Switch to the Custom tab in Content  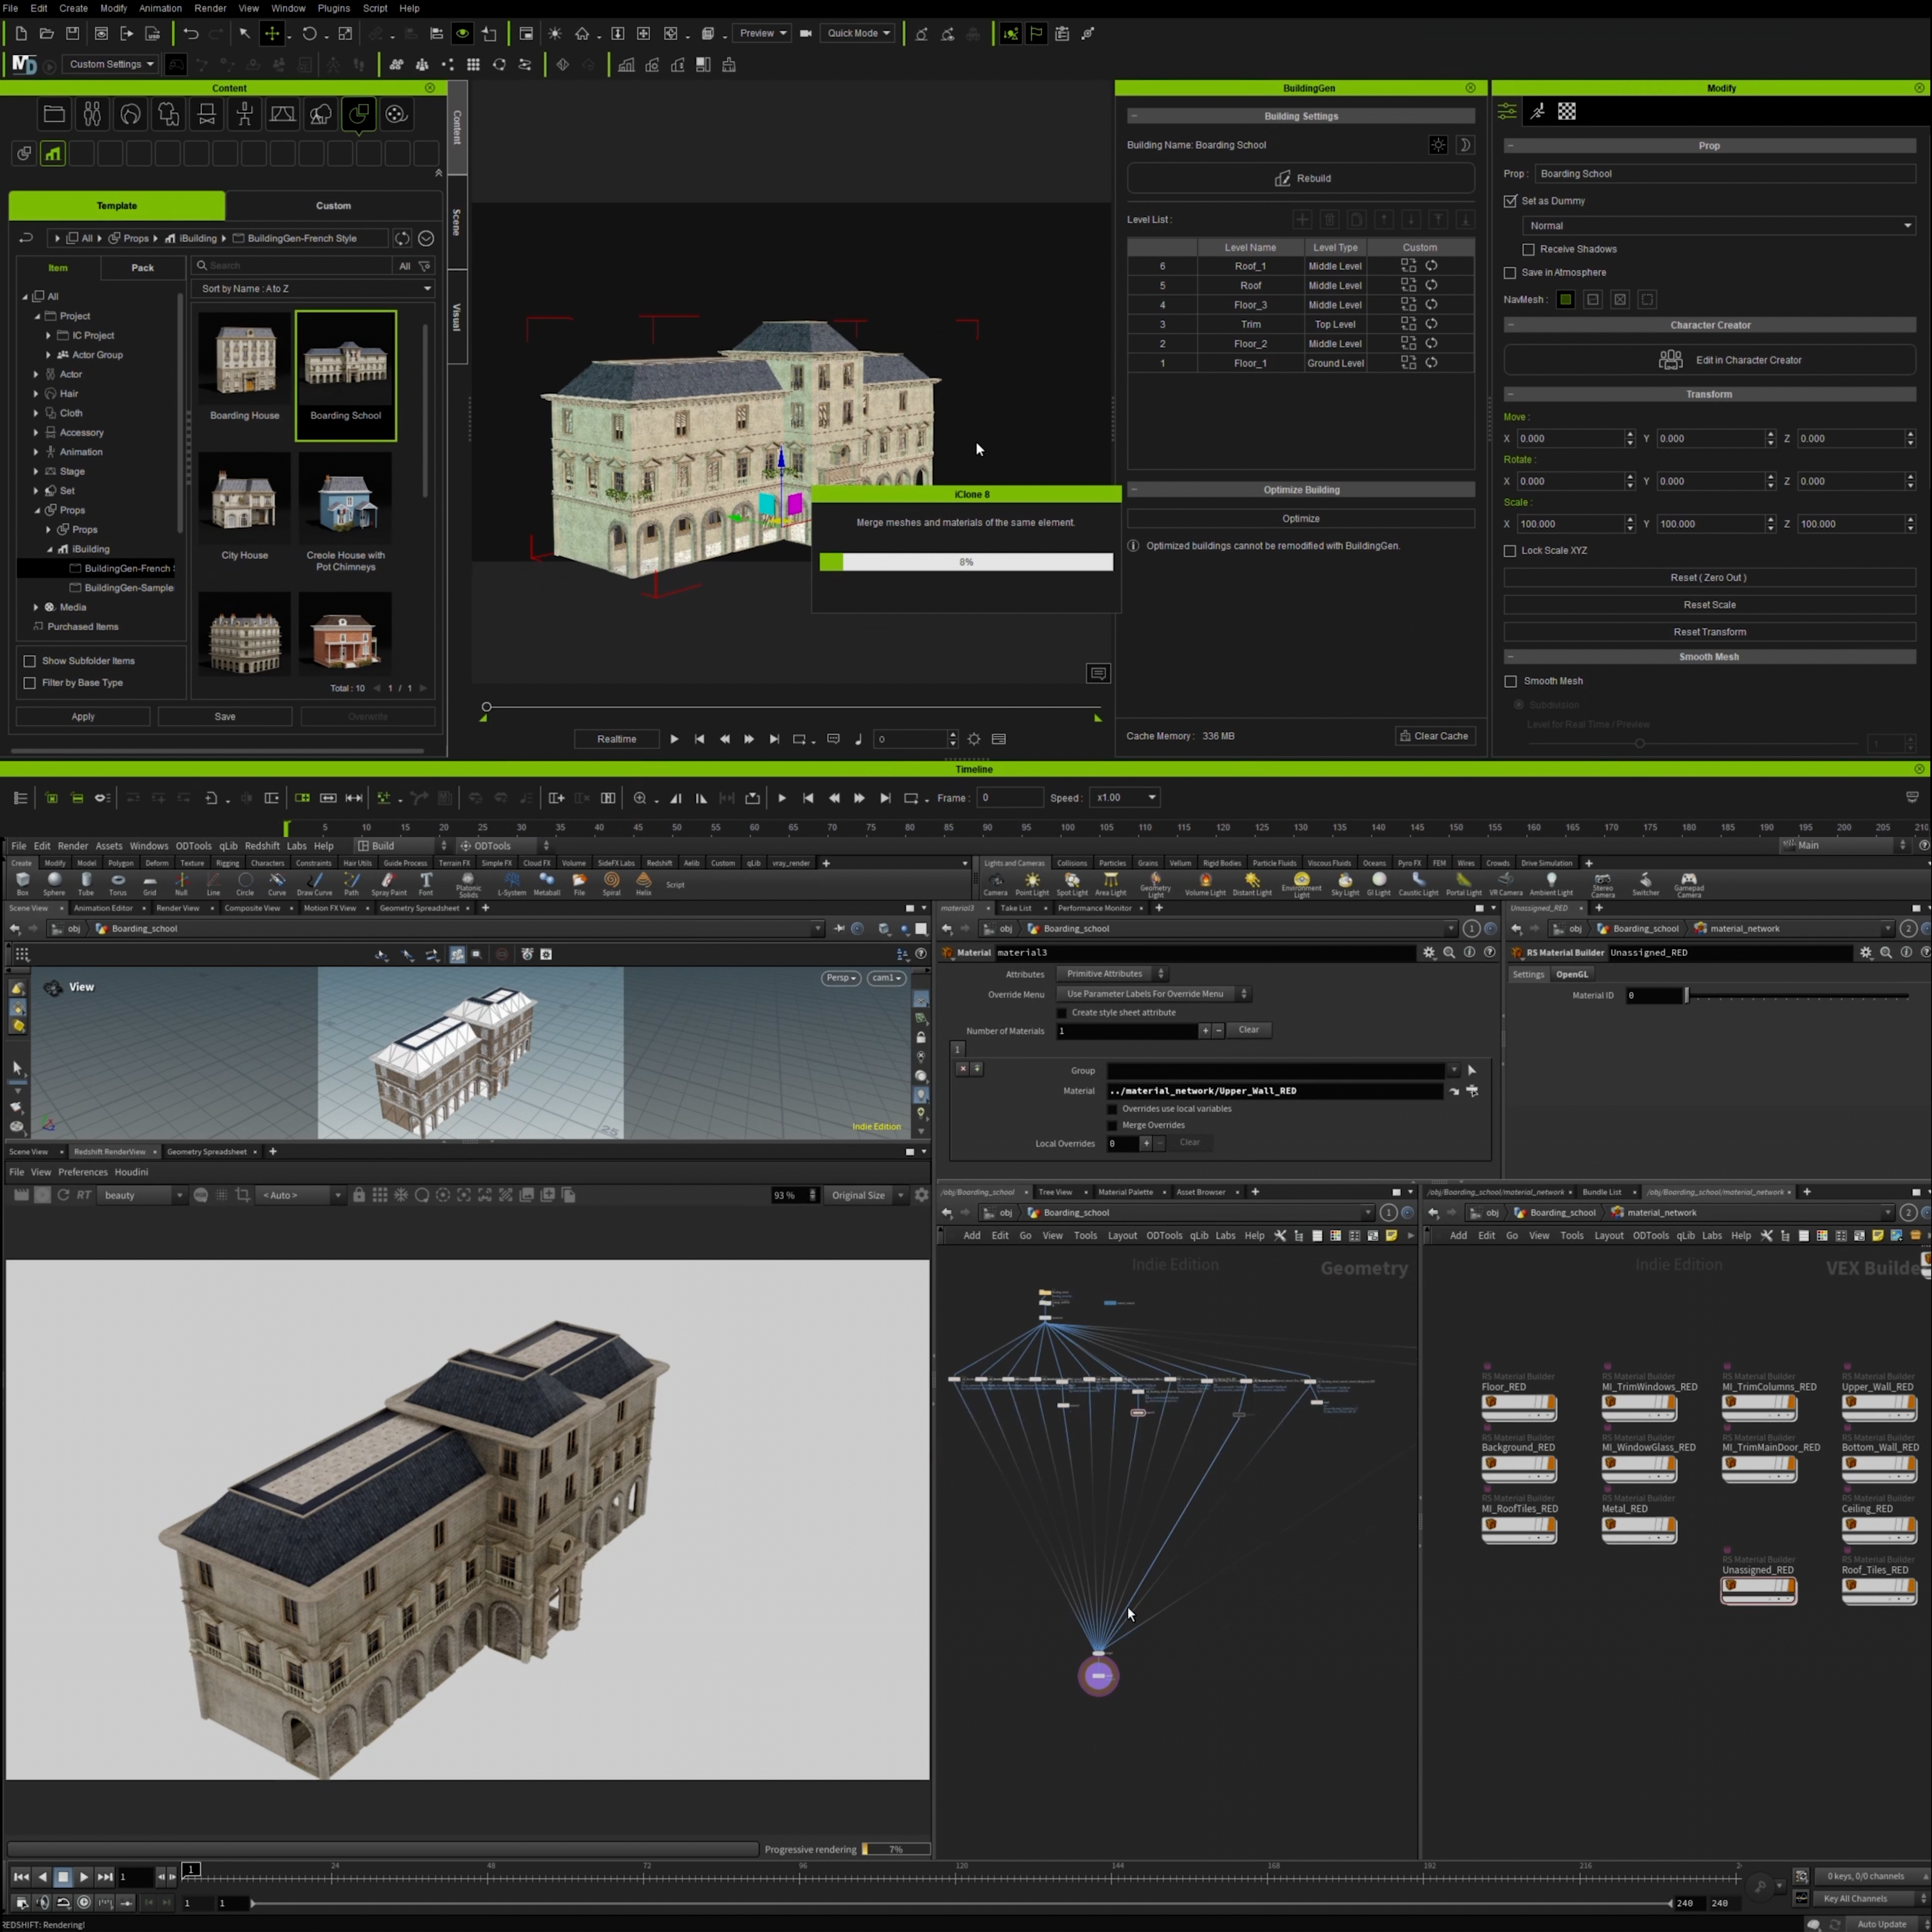click(334, 206)
